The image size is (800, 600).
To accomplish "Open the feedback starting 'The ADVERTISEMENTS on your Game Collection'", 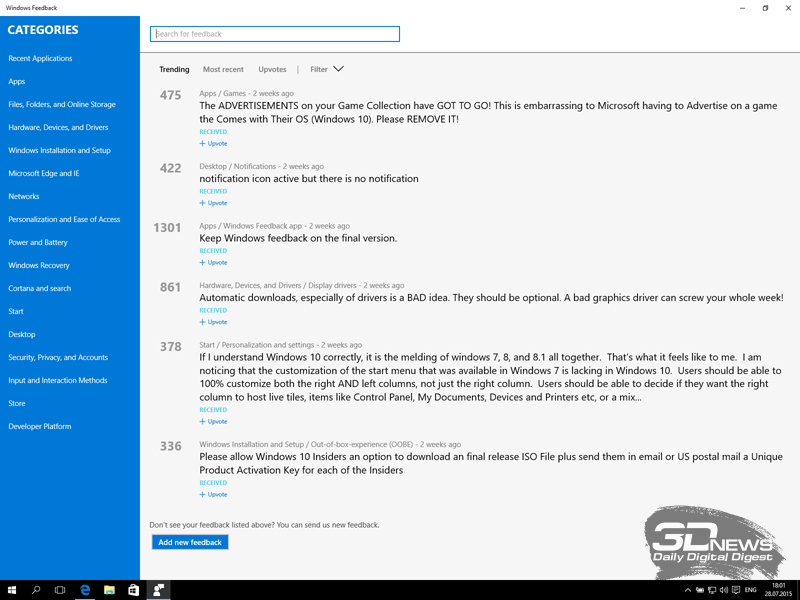I will [x=488, y=112].
